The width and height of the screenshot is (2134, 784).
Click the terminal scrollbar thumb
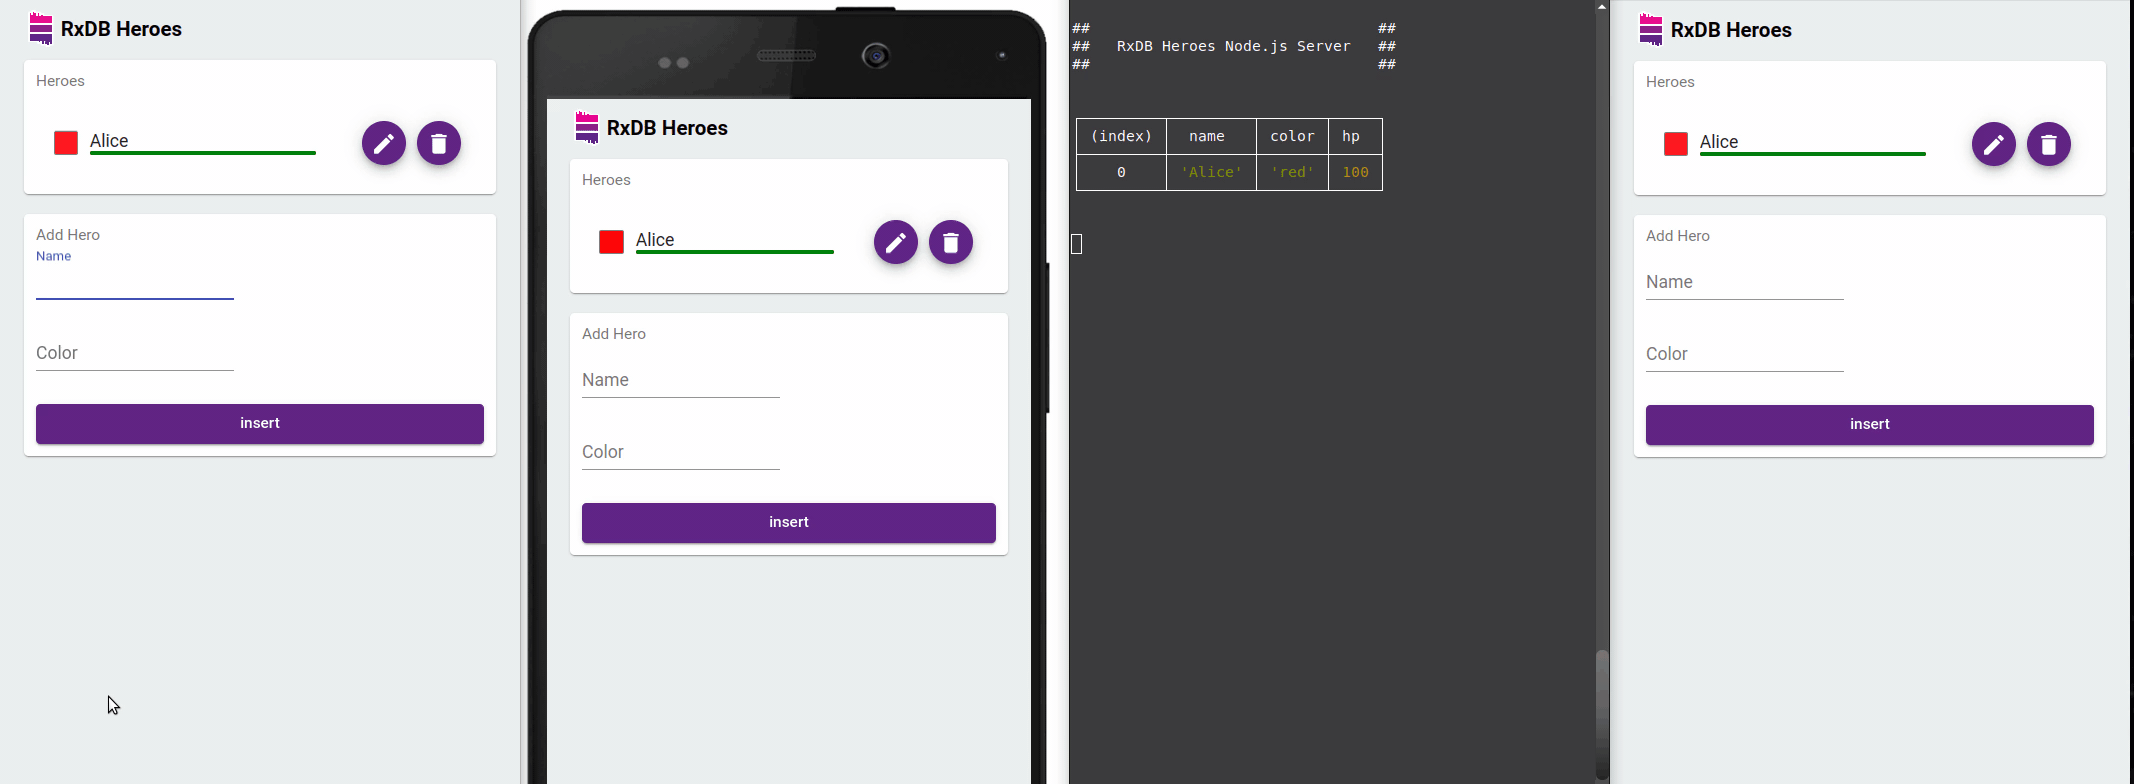coord(1602,713)
